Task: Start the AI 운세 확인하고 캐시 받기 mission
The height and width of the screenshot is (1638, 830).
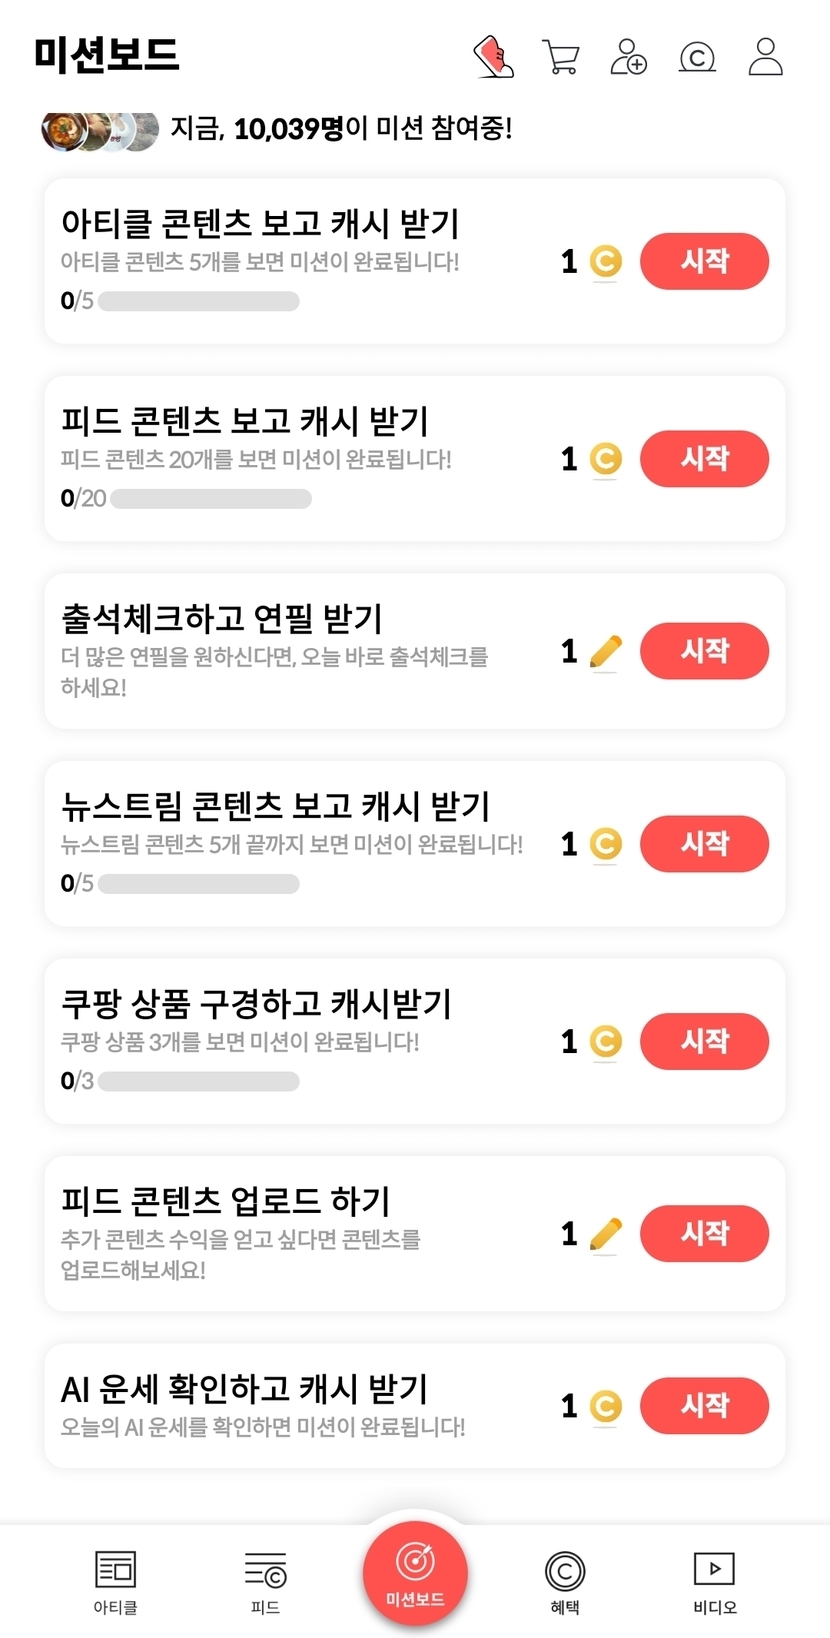Action: (704, 1406)
